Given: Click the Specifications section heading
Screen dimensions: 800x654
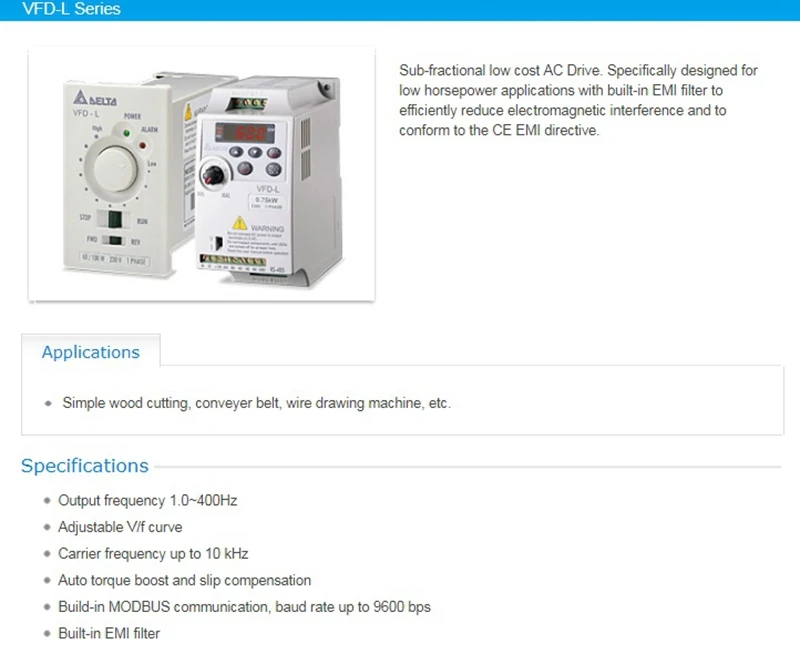Looking at the screenshot, I should (85, 466).
